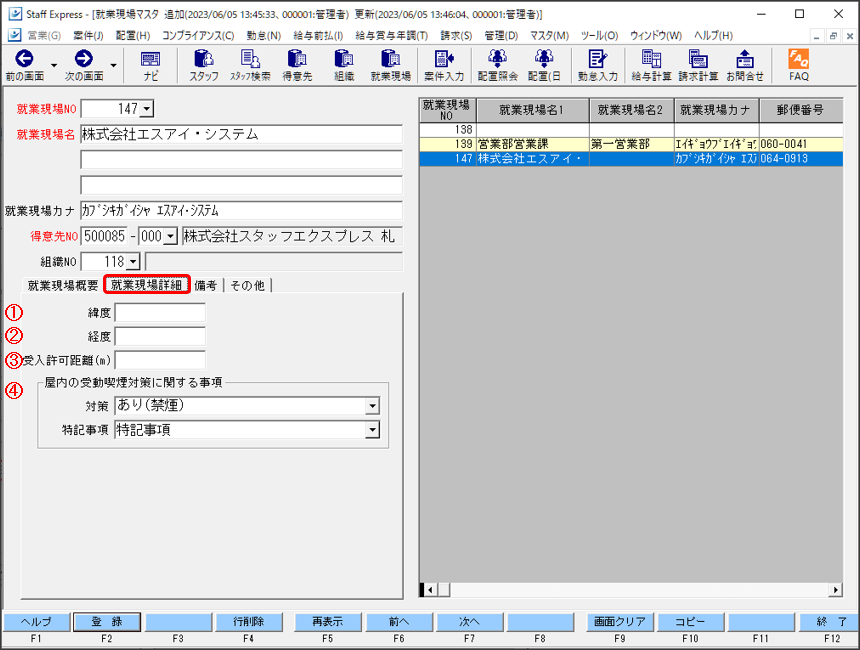Image resolution: width=860 pixels, height=650 pixels.
Task: Switch to その他 tab
Action: [247, 285]
